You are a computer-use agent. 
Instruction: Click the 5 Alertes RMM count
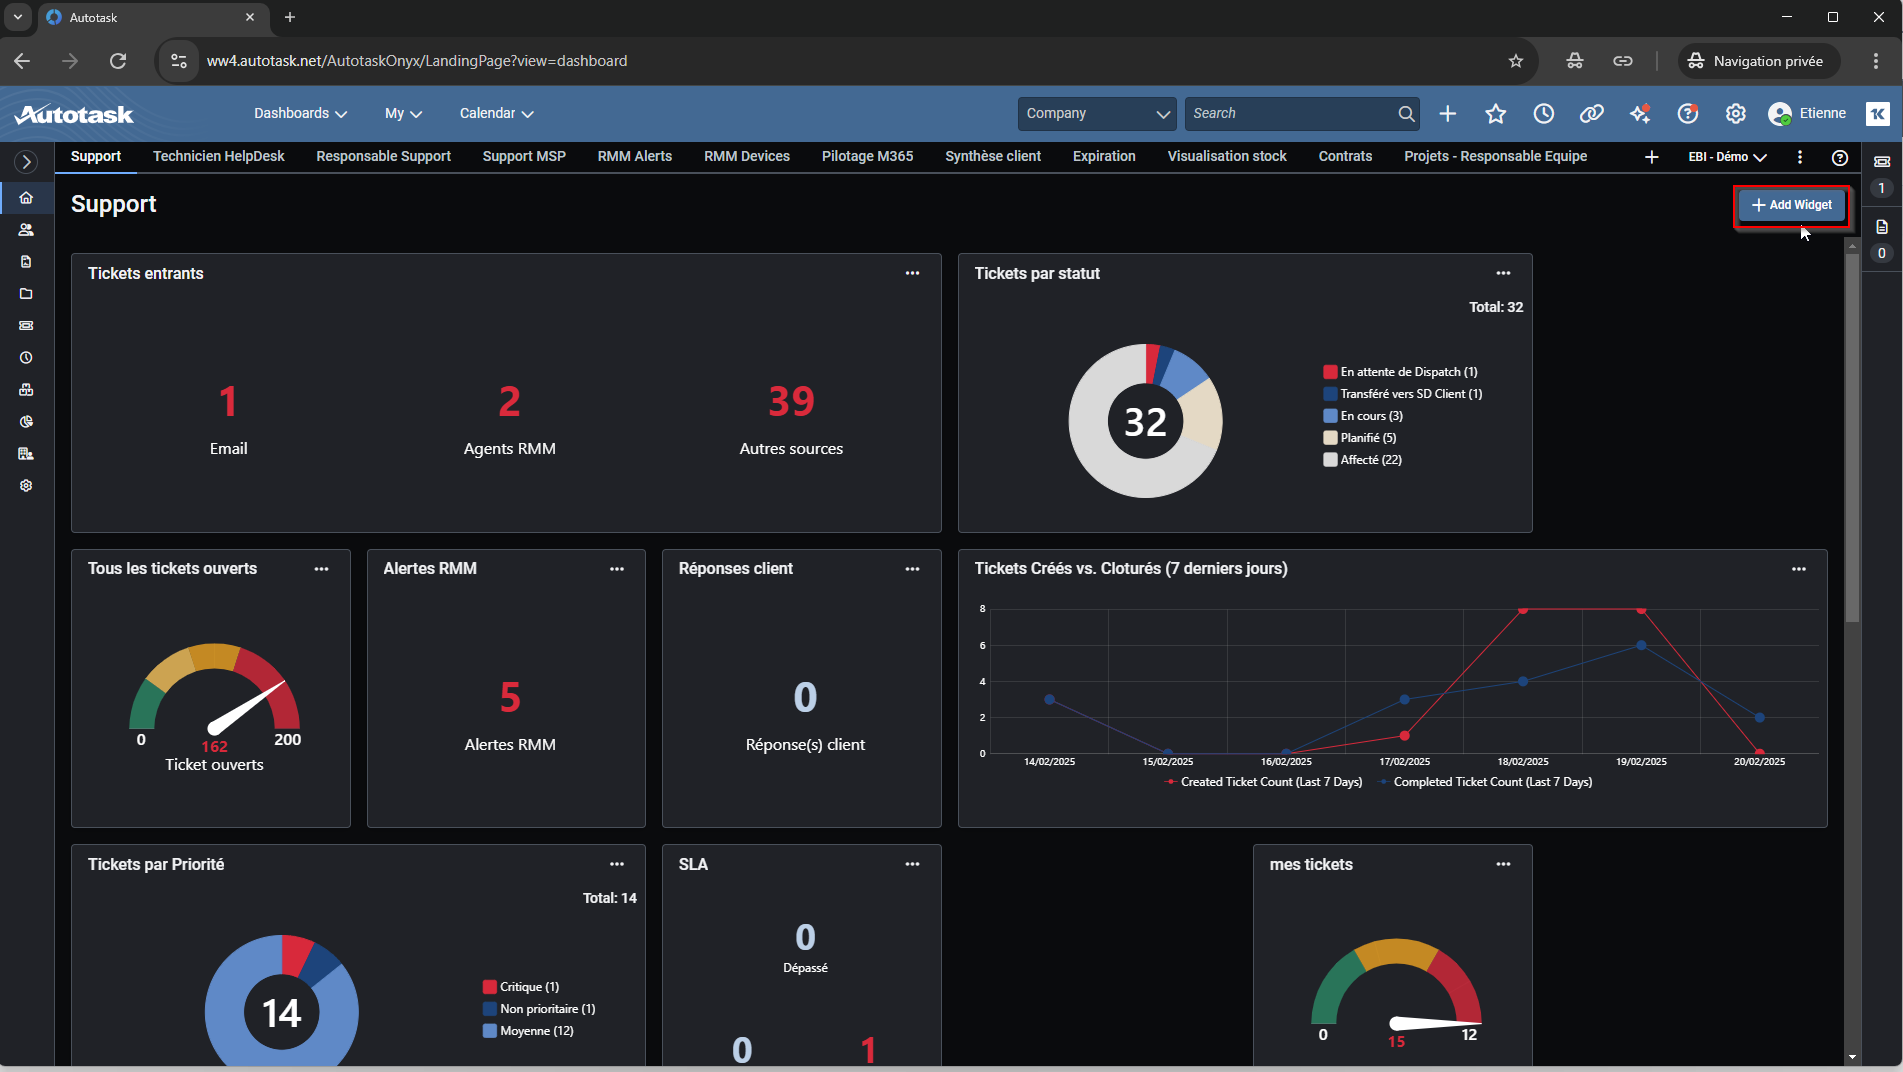pos(510,697)
